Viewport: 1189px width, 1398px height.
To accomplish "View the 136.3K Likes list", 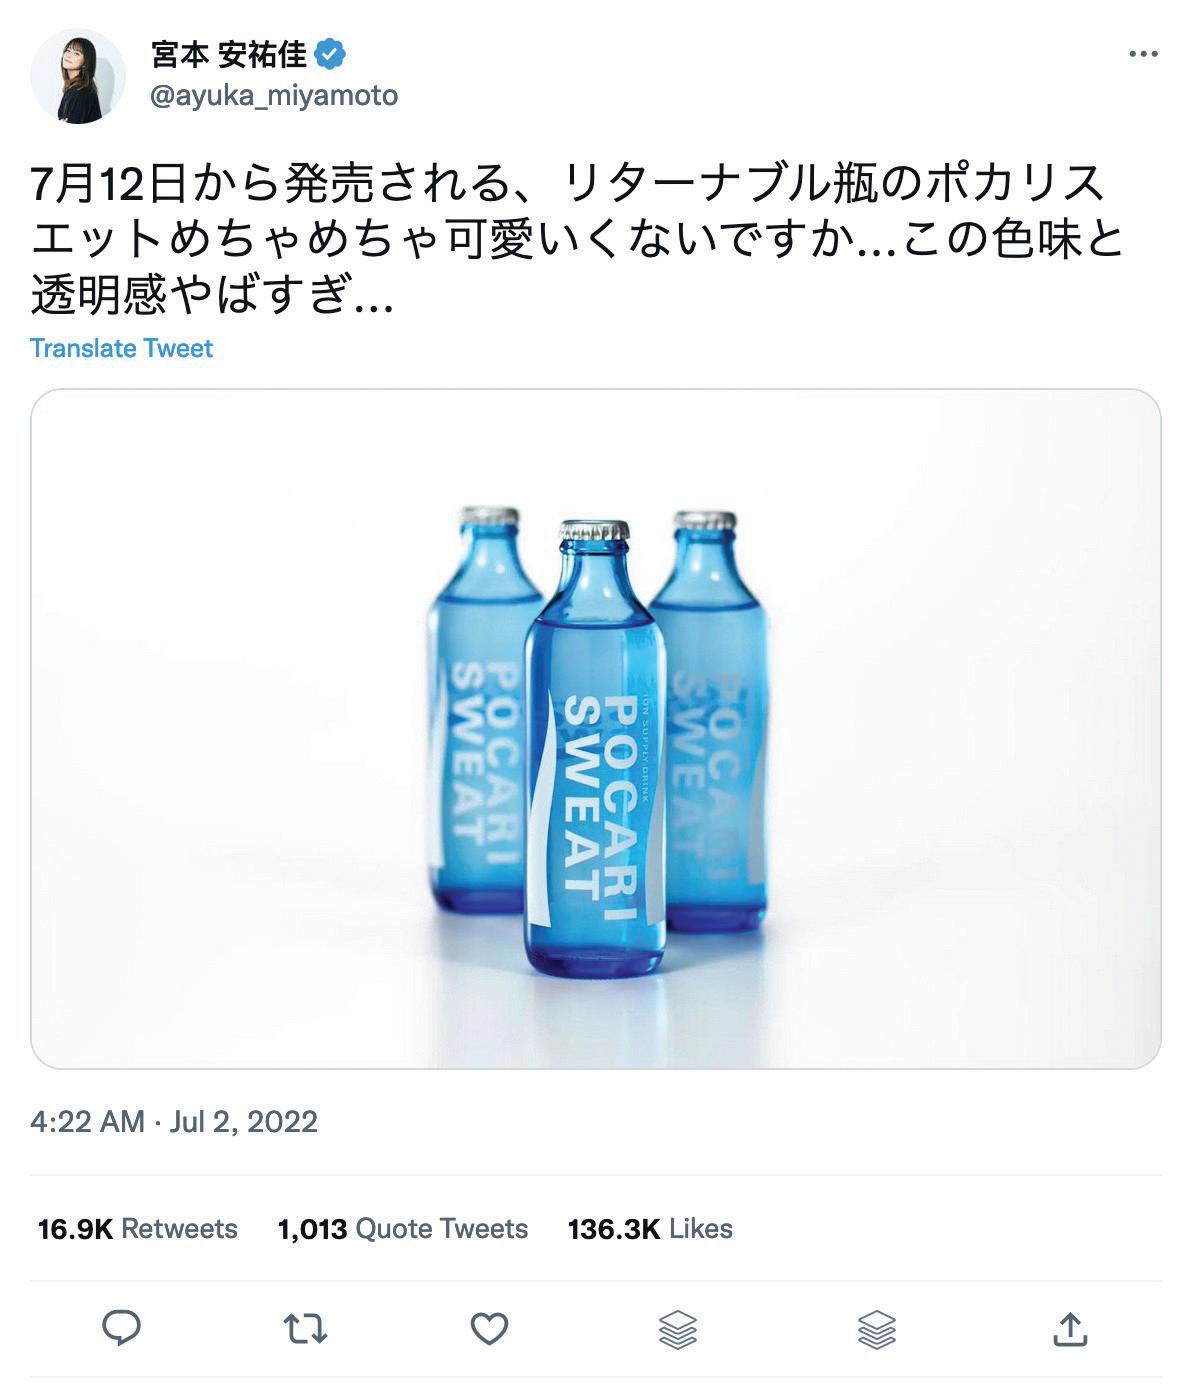I will [650, 1228].
